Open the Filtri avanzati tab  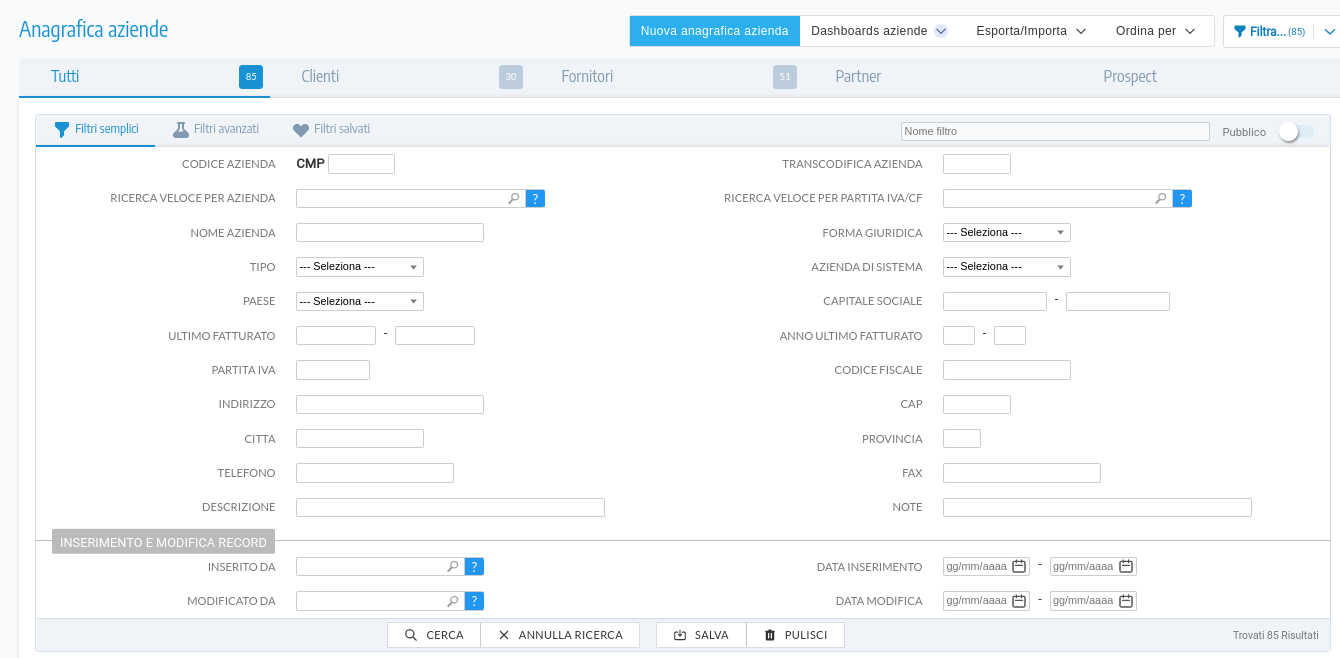(x=216, y=129)
